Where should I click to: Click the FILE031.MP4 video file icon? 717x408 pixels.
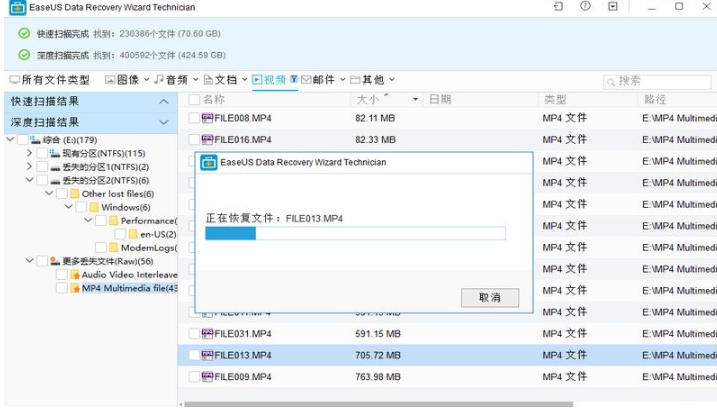coord(208,333)
